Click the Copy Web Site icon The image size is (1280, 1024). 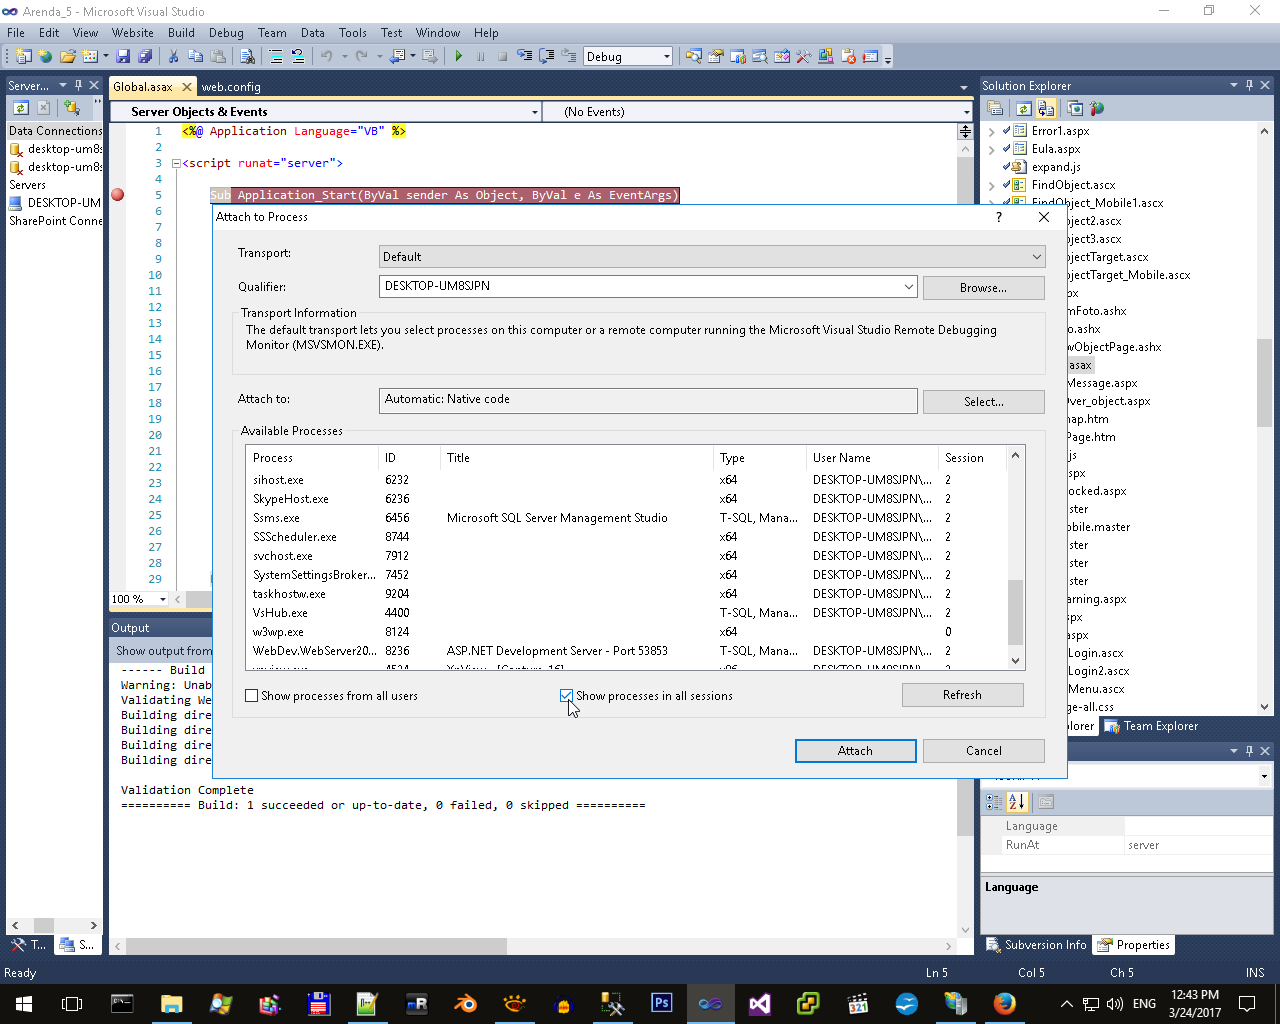[x=1075, y=108]
